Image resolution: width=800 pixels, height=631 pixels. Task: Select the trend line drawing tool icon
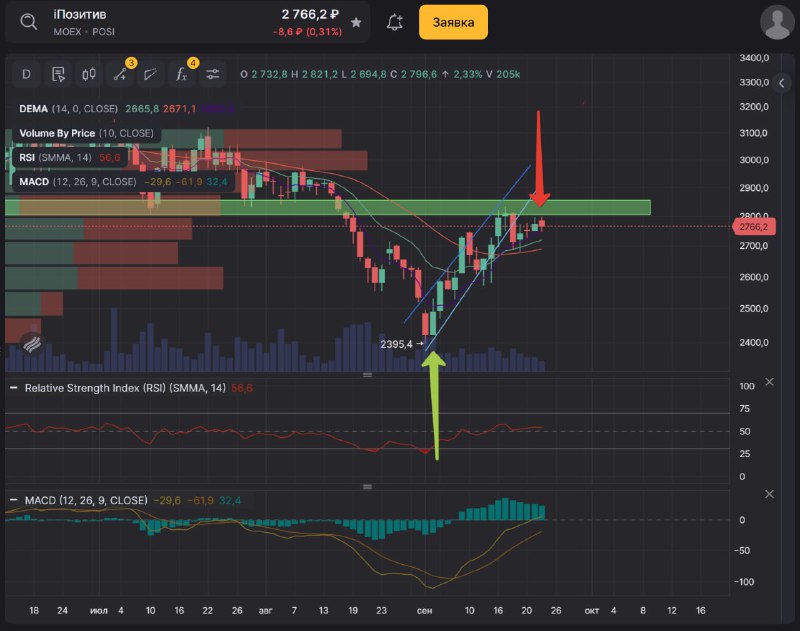(x=150, y=74)
